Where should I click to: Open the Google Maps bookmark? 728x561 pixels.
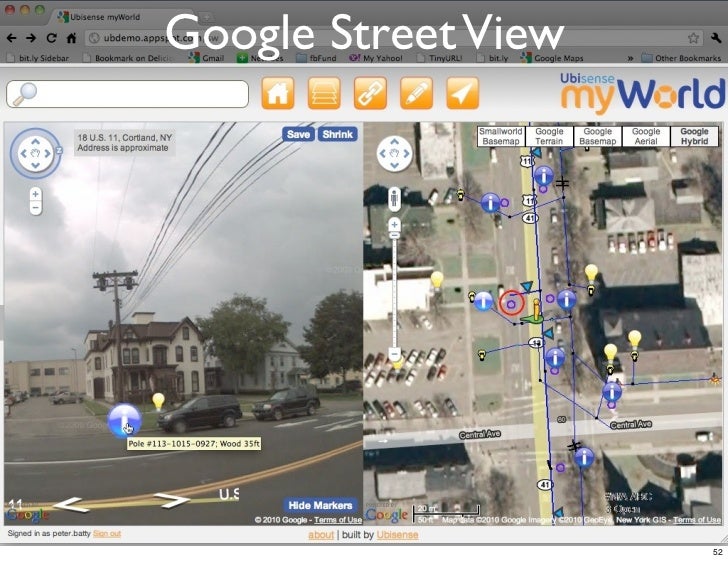552,58
